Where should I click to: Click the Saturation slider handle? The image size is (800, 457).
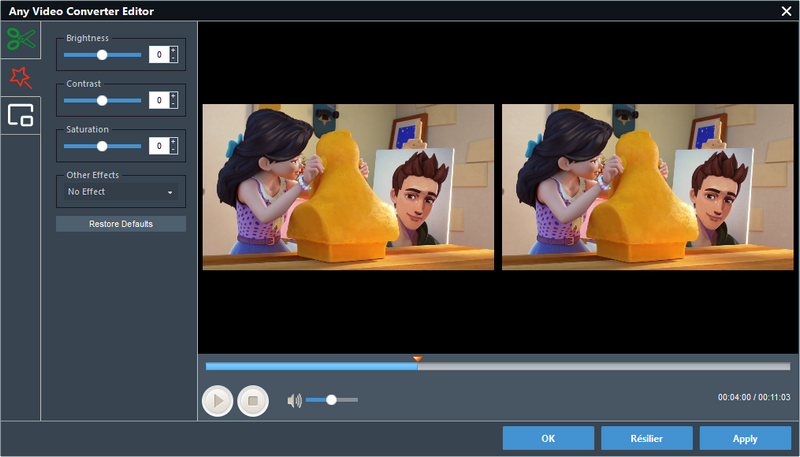tap(102, 146)
